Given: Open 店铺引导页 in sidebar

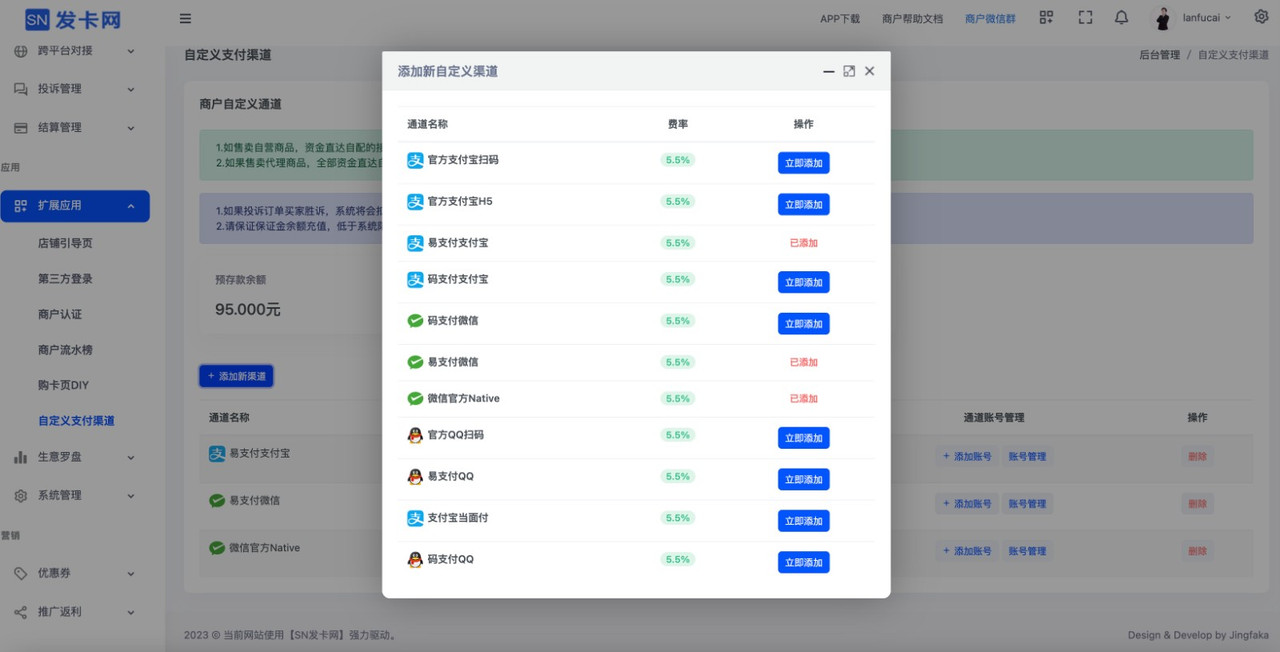Looking at the screenshot, I should 65,243.
